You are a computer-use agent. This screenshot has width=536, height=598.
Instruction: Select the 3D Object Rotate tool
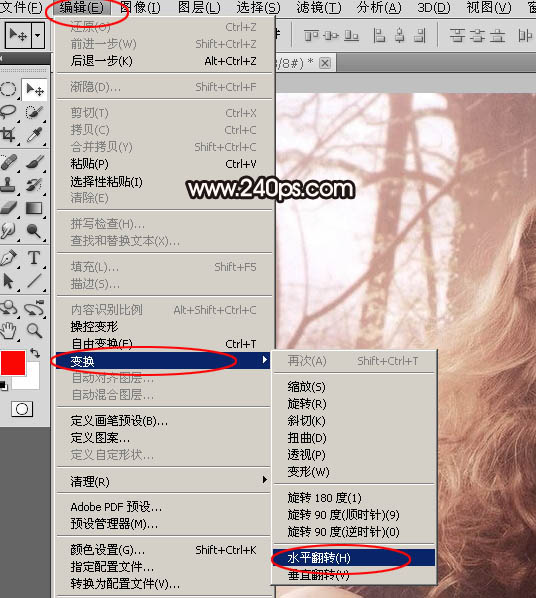(8, 308)
